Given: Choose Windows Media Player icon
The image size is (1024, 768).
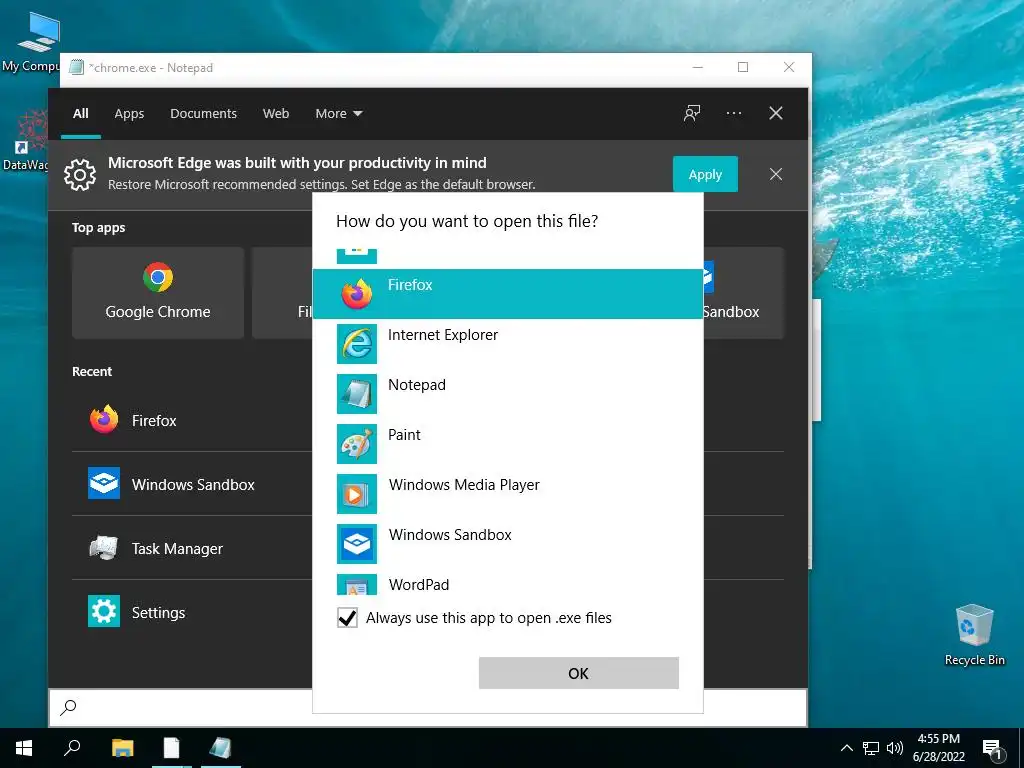Looking at the screenshot, I should click(x=357, y=494).
